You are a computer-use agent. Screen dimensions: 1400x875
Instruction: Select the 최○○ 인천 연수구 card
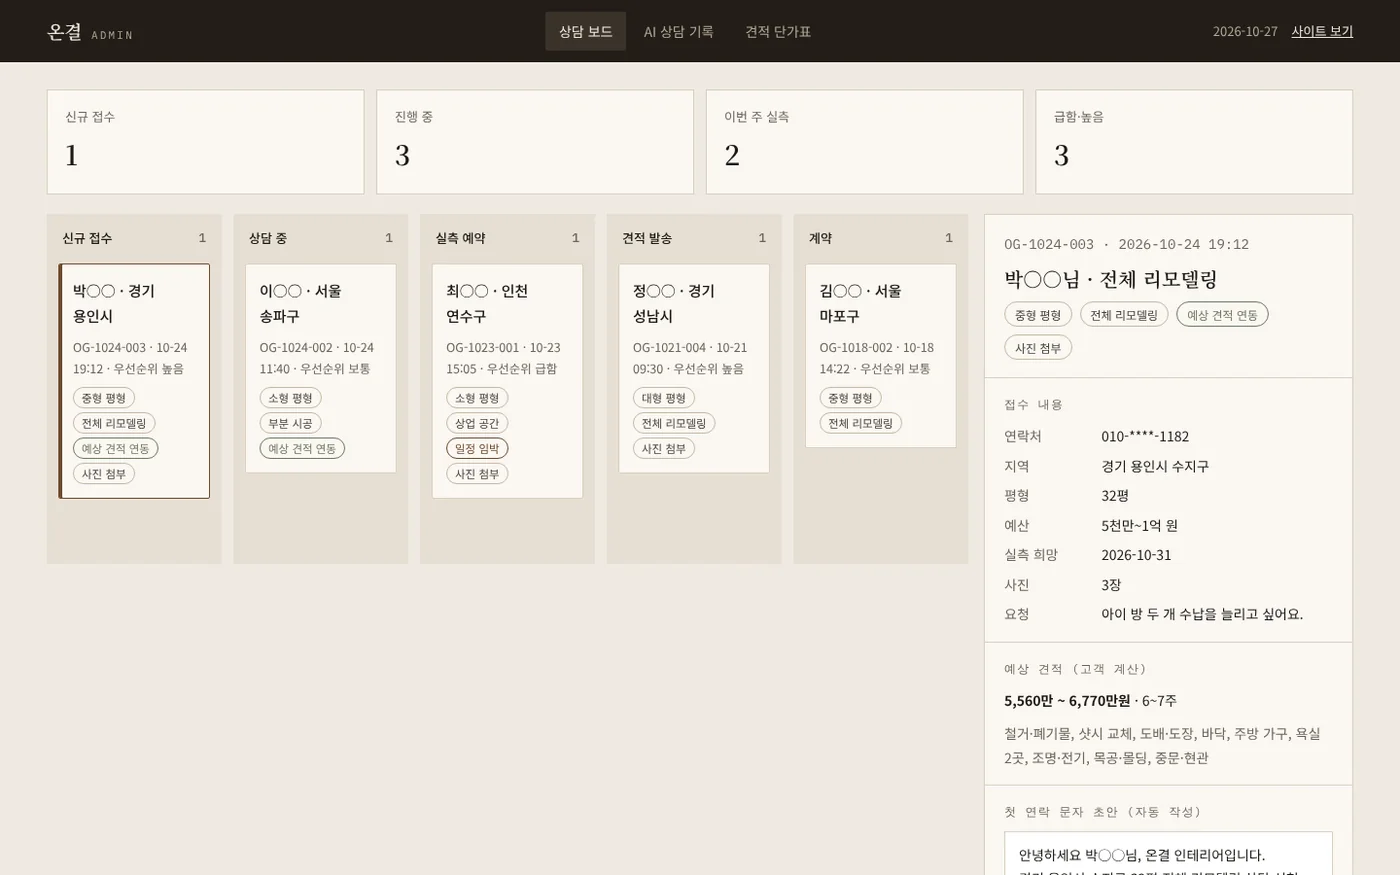pos(507,381)
